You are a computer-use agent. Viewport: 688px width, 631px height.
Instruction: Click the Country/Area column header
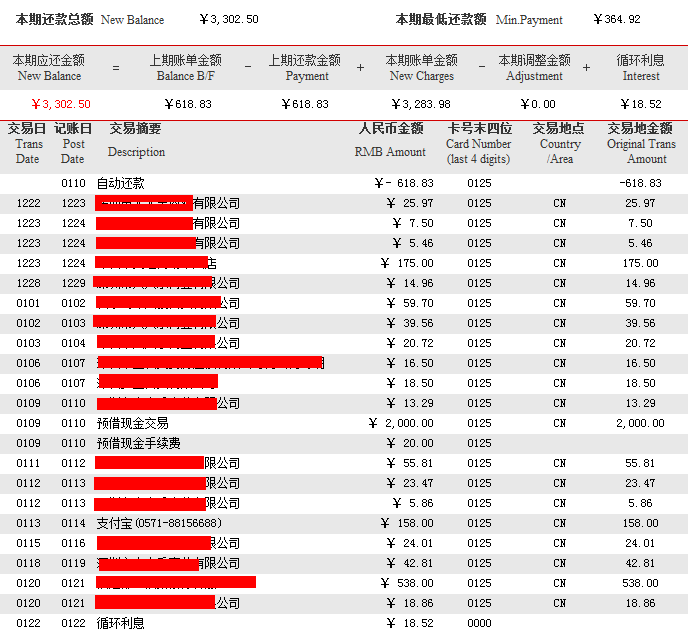(559, 143)
